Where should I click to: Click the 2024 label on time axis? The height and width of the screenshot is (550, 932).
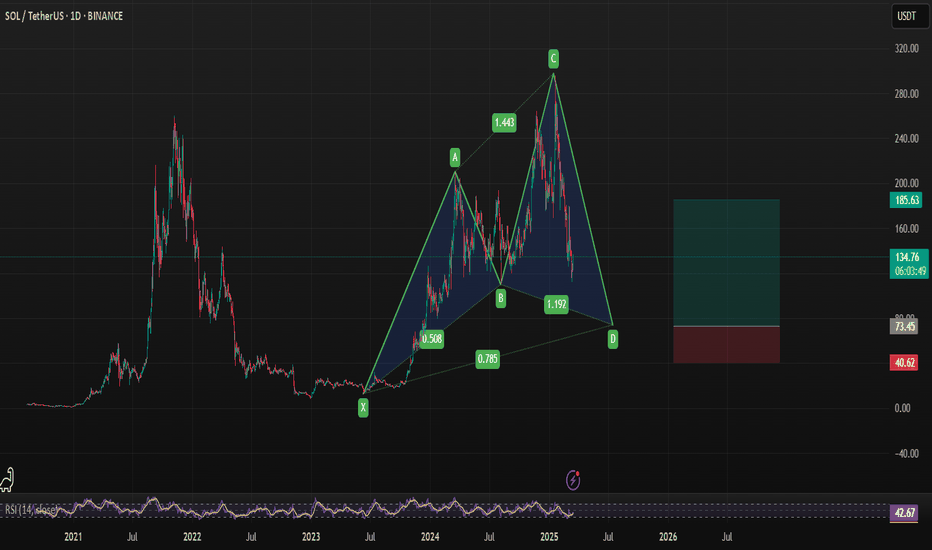coord(430,537)
